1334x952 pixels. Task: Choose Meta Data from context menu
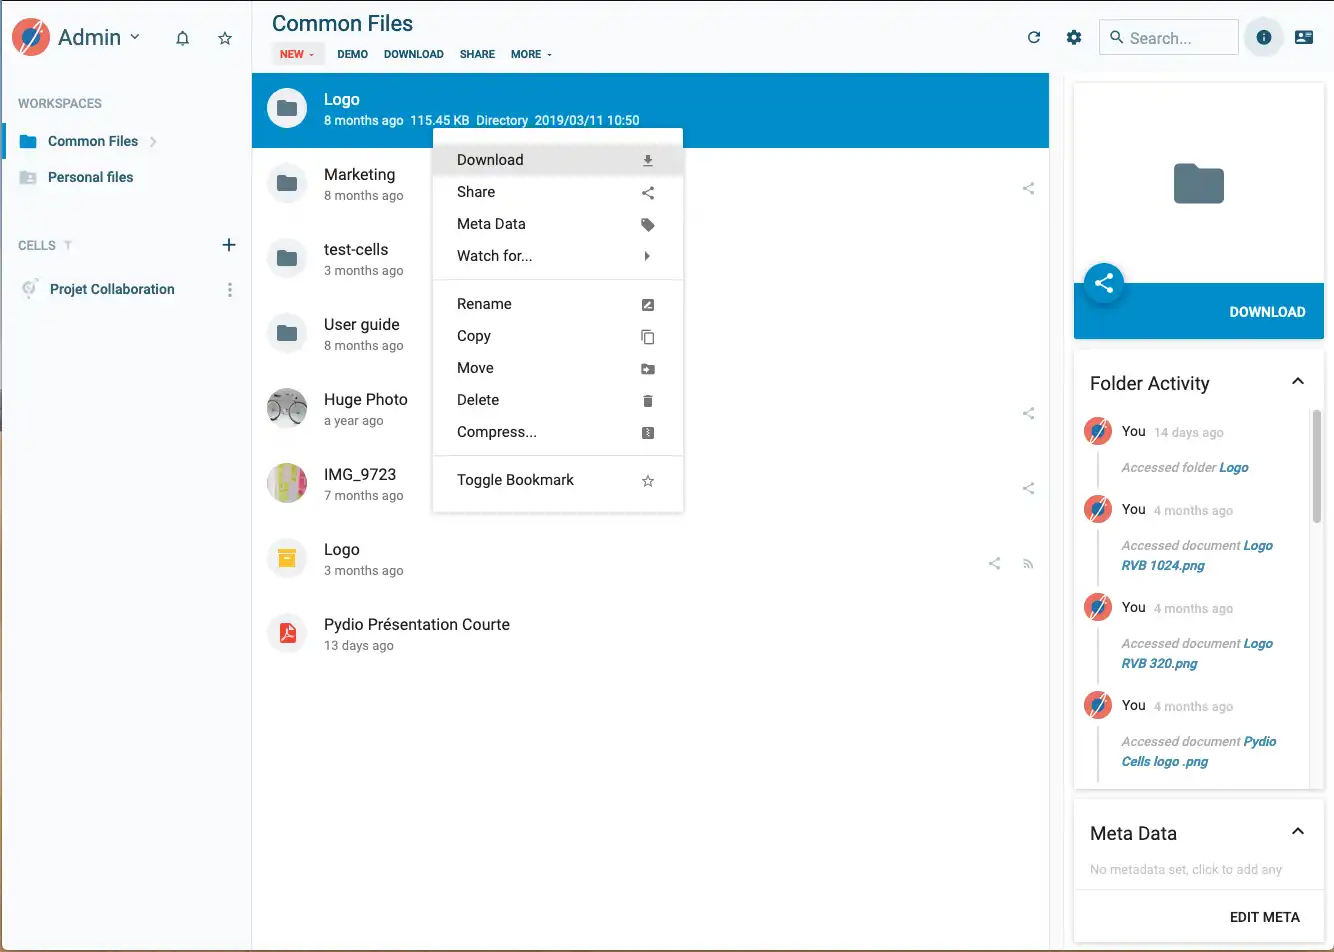pos(558,224)
